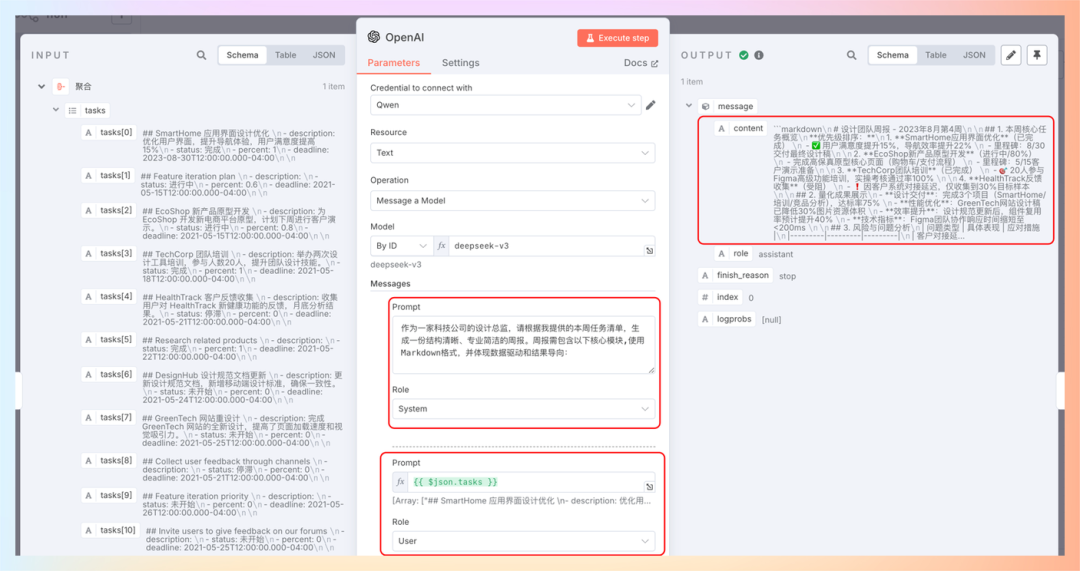Open the Resource dropdown showing Text
Image resolution: width=1080 pixels, height=571 pixels.
tap(512, 153)
